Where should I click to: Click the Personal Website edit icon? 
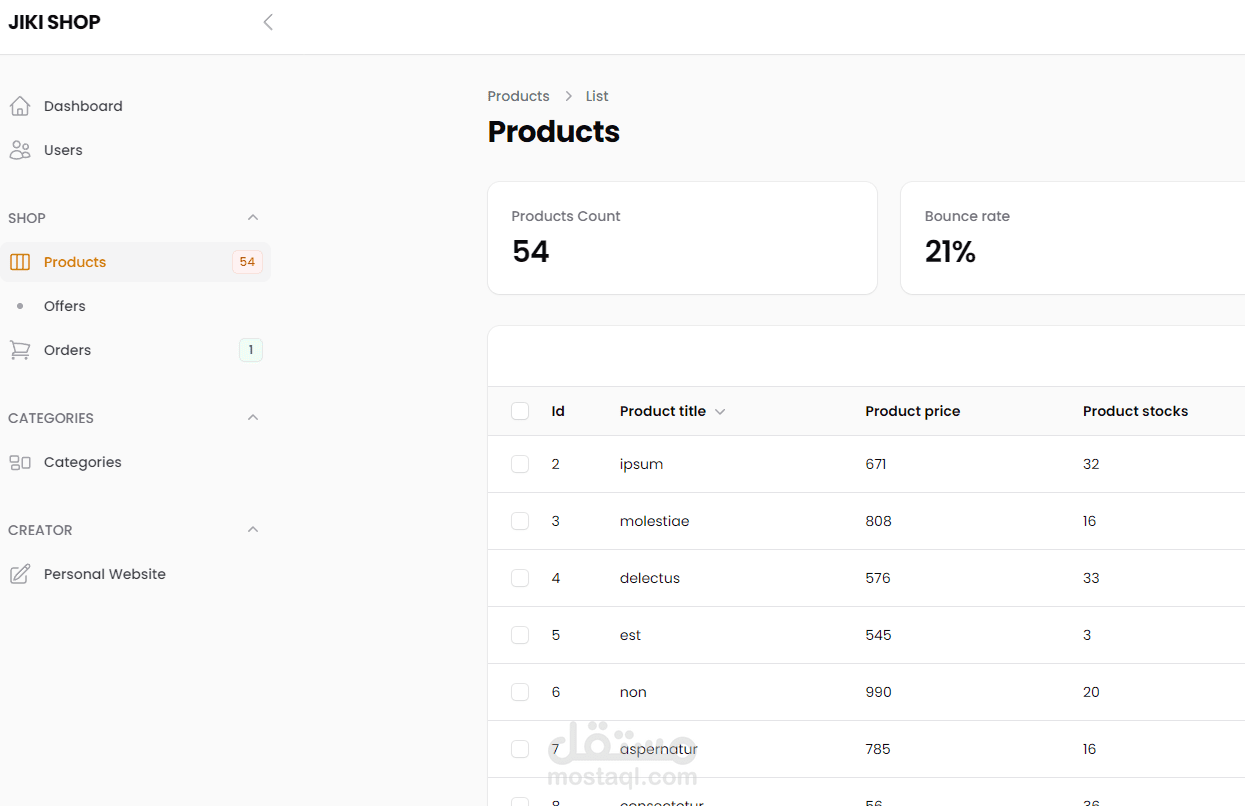point(19,574)
